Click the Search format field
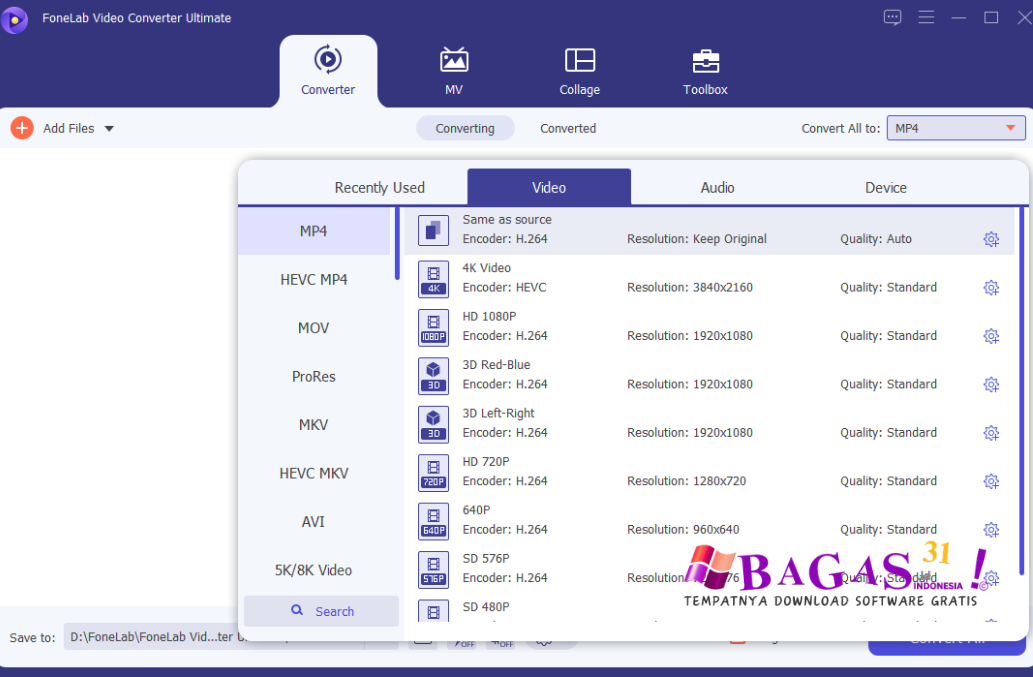This screenshot has width=1033, height=677. (x=321, y=611)
